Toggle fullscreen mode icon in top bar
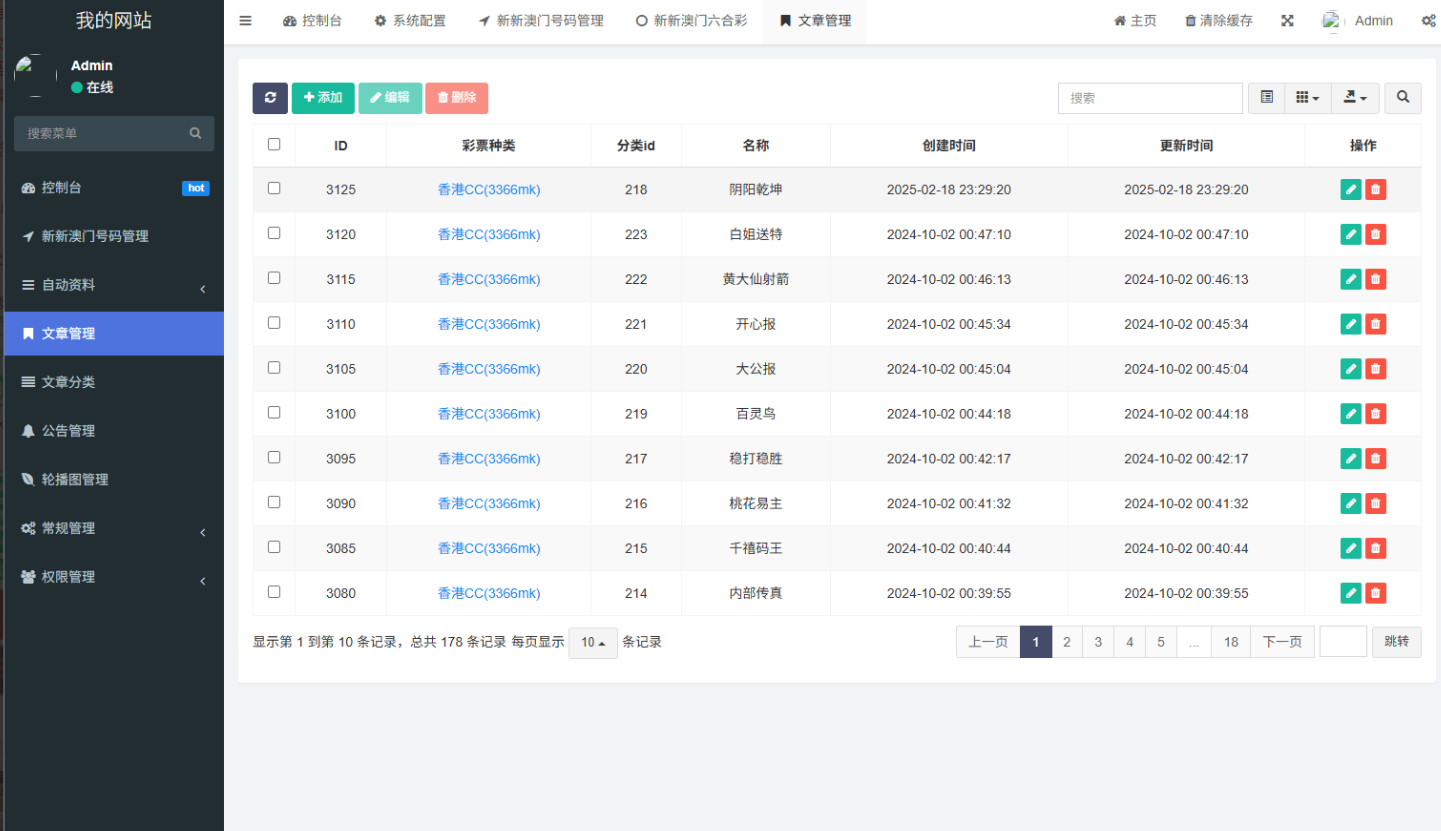The height and width of the screenshot is (831, 1441). (1288, 21)
